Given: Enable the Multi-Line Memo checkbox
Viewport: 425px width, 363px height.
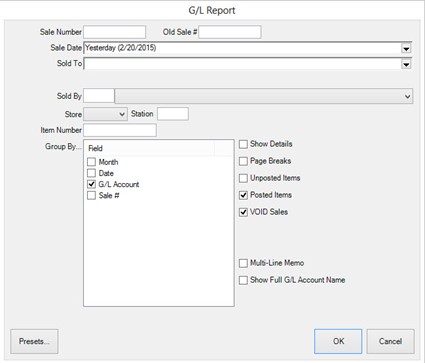Looking at the screenshot, I should tap(243, 263).
